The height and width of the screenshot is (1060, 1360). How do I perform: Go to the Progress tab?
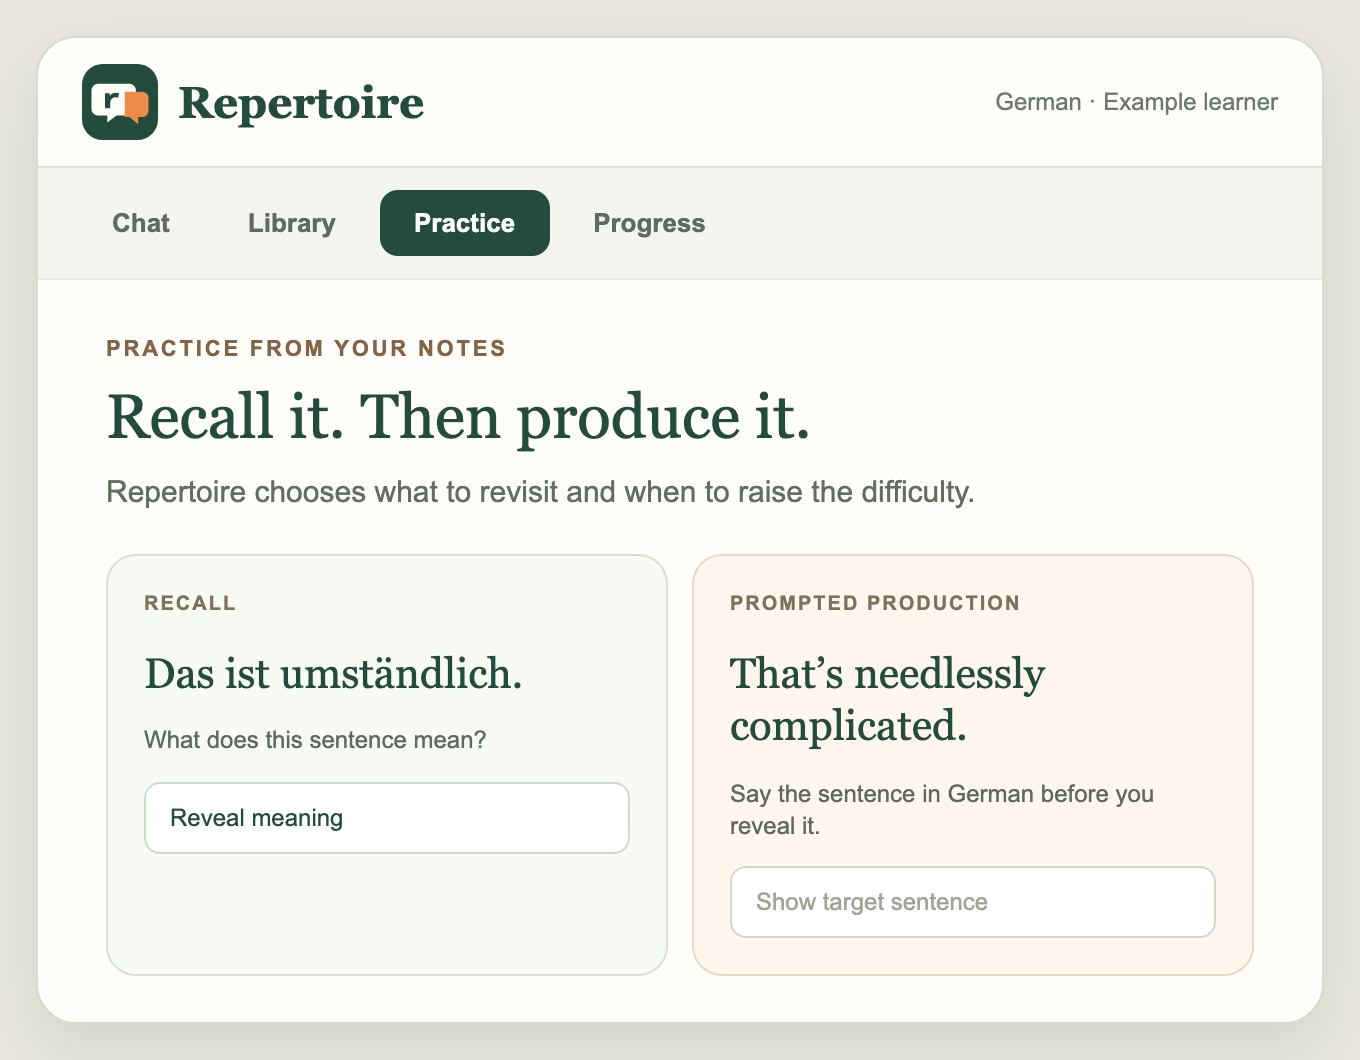(x=650, y=223)
